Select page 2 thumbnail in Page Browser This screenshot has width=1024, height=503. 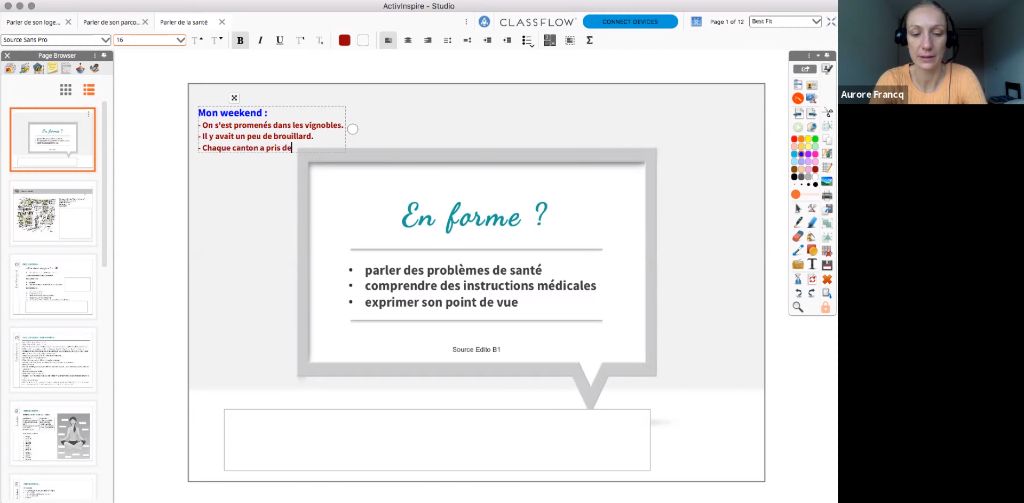point(53,214)
